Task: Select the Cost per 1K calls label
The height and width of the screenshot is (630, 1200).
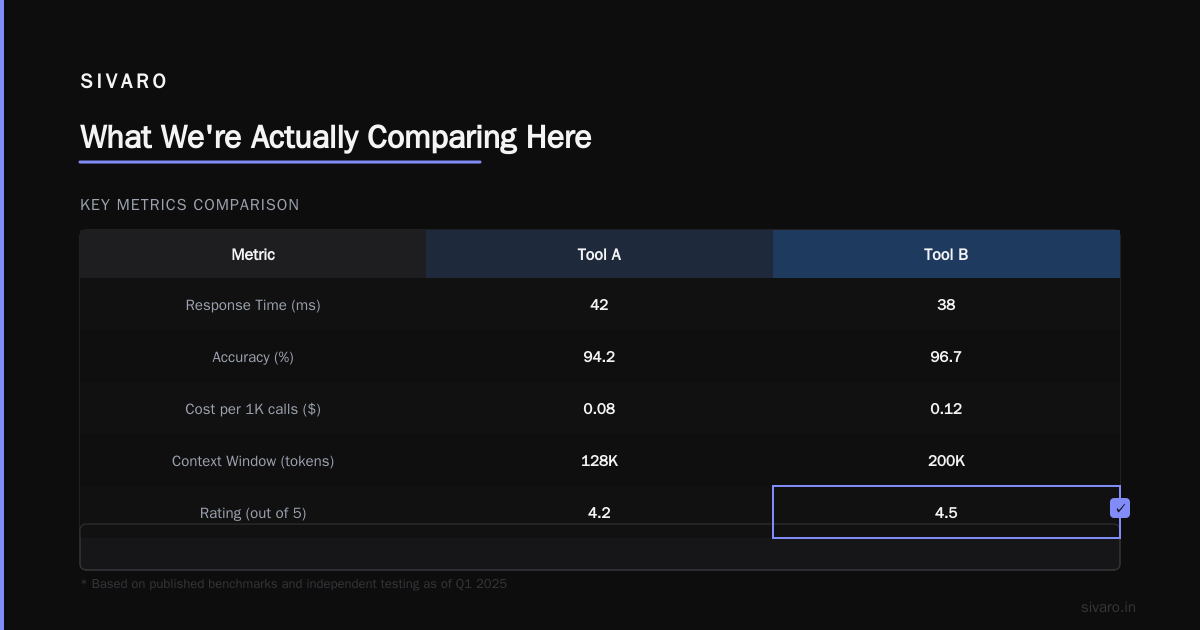Action: tap(253, 409)
